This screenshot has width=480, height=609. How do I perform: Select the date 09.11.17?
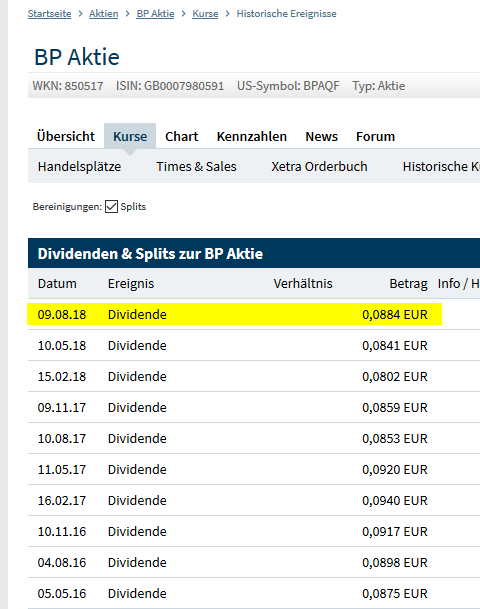[62, 408]
